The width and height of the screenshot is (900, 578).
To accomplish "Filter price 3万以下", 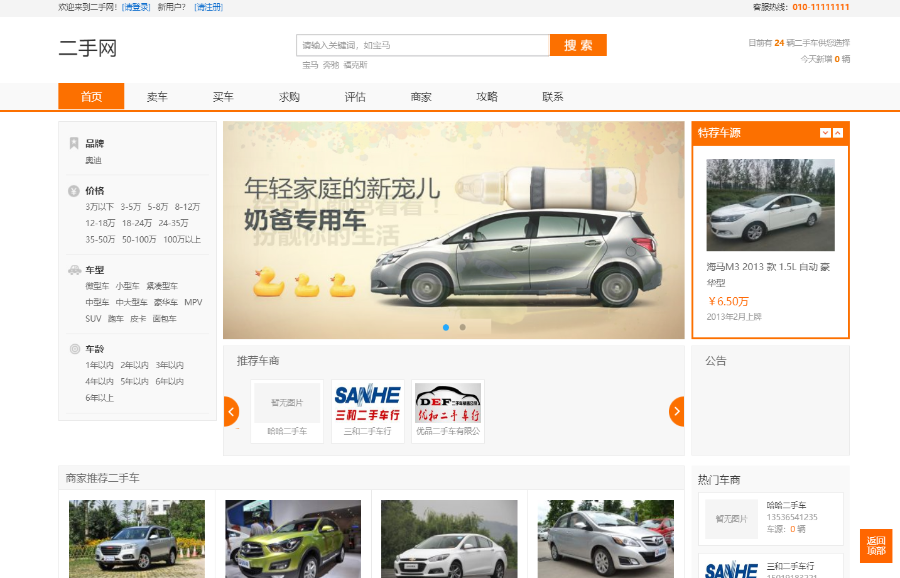I will click(x=99, y=207).
